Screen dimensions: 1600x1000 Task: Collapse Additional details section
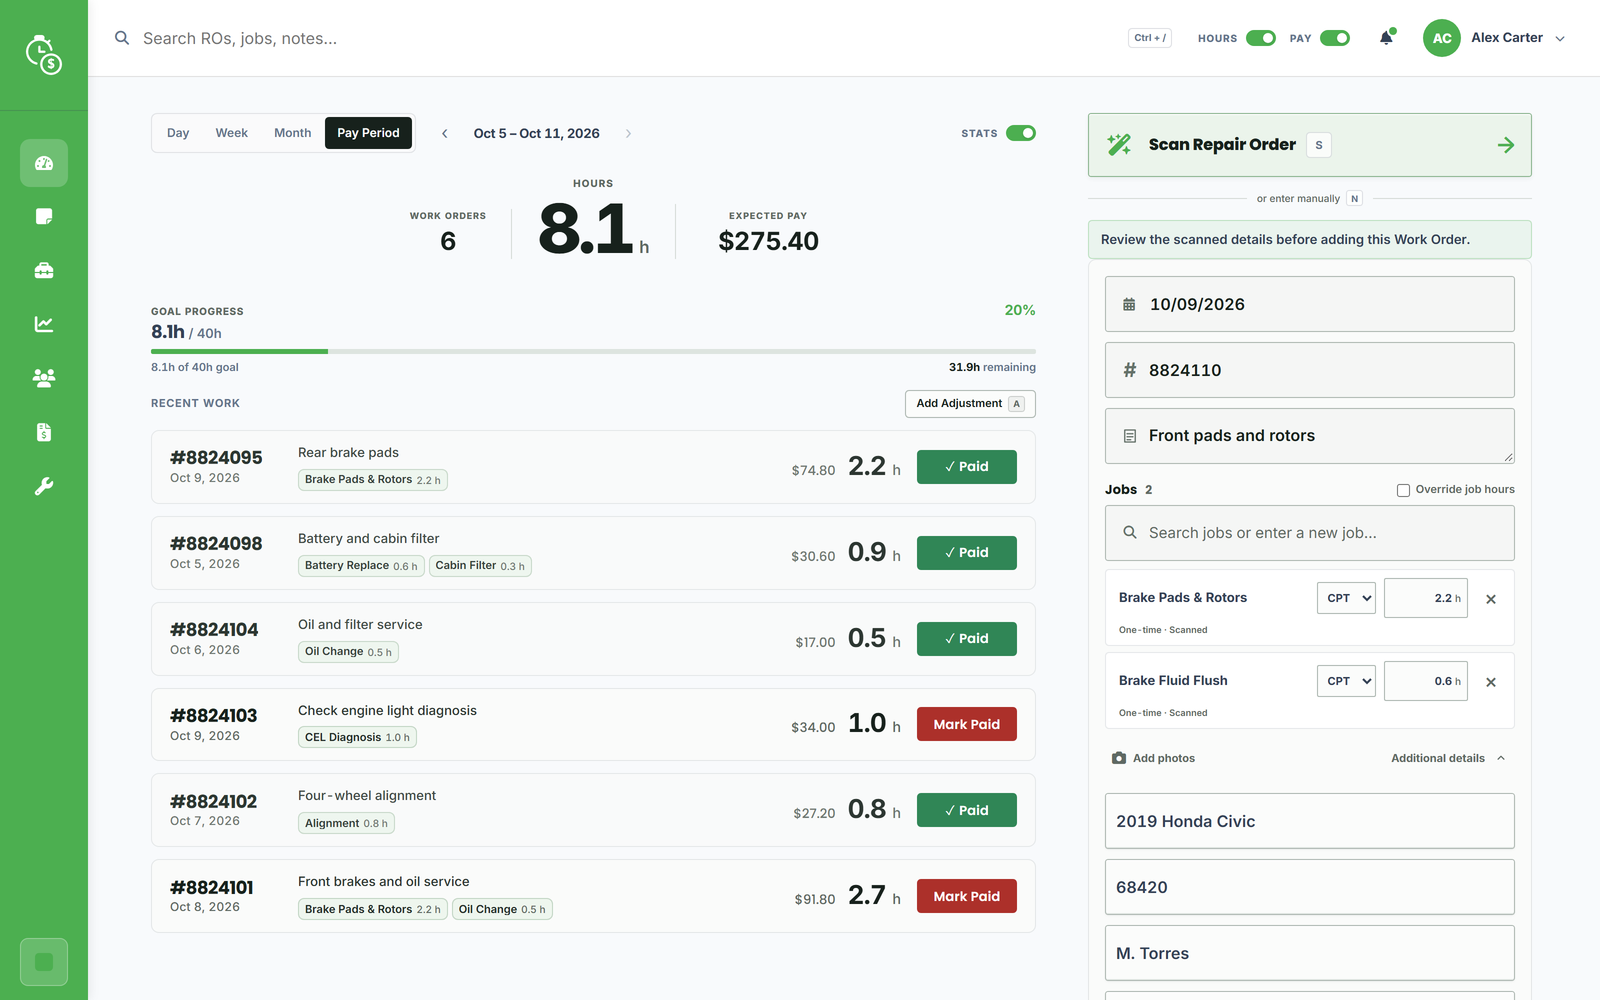[x=1448, y=758]
